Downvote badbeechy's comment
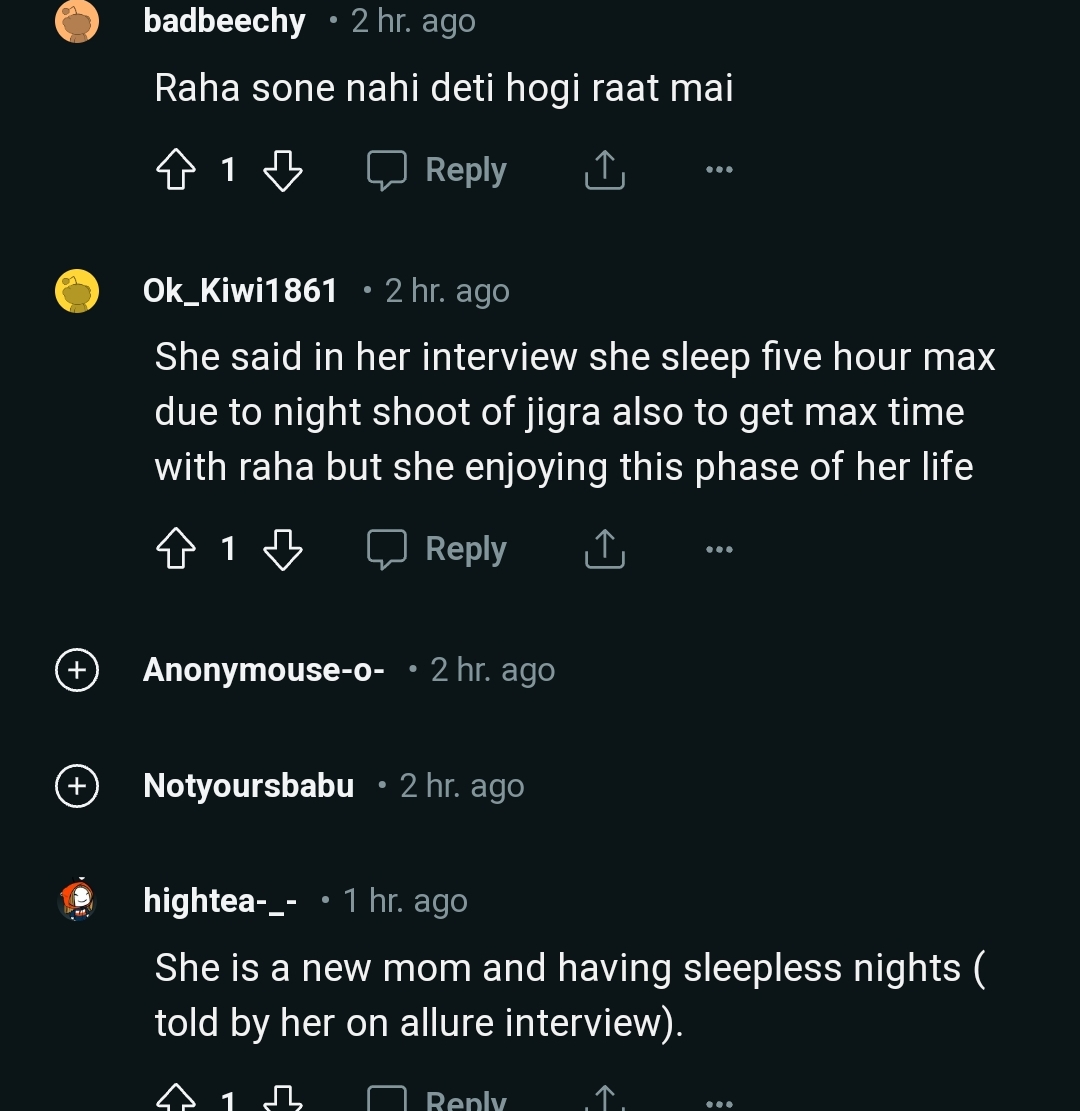 [x=285, y=171]
